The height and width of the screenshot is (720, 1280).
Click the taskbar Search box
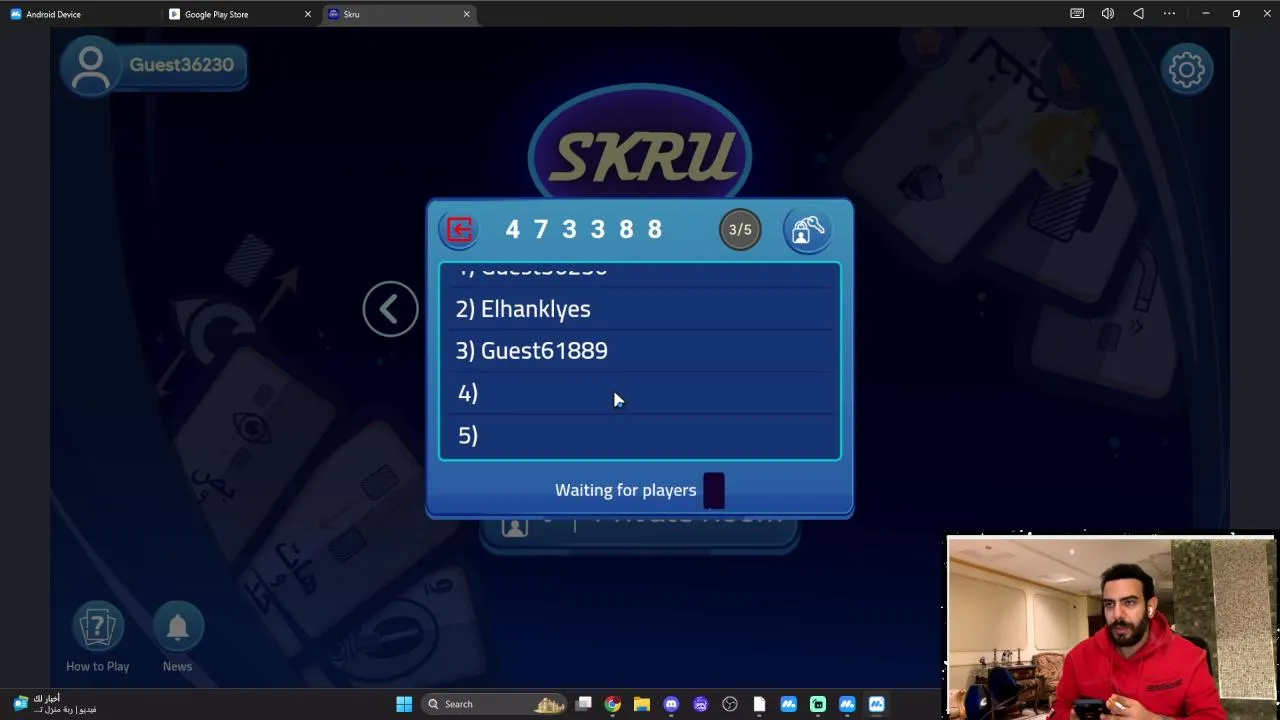(x=495, y=704)
